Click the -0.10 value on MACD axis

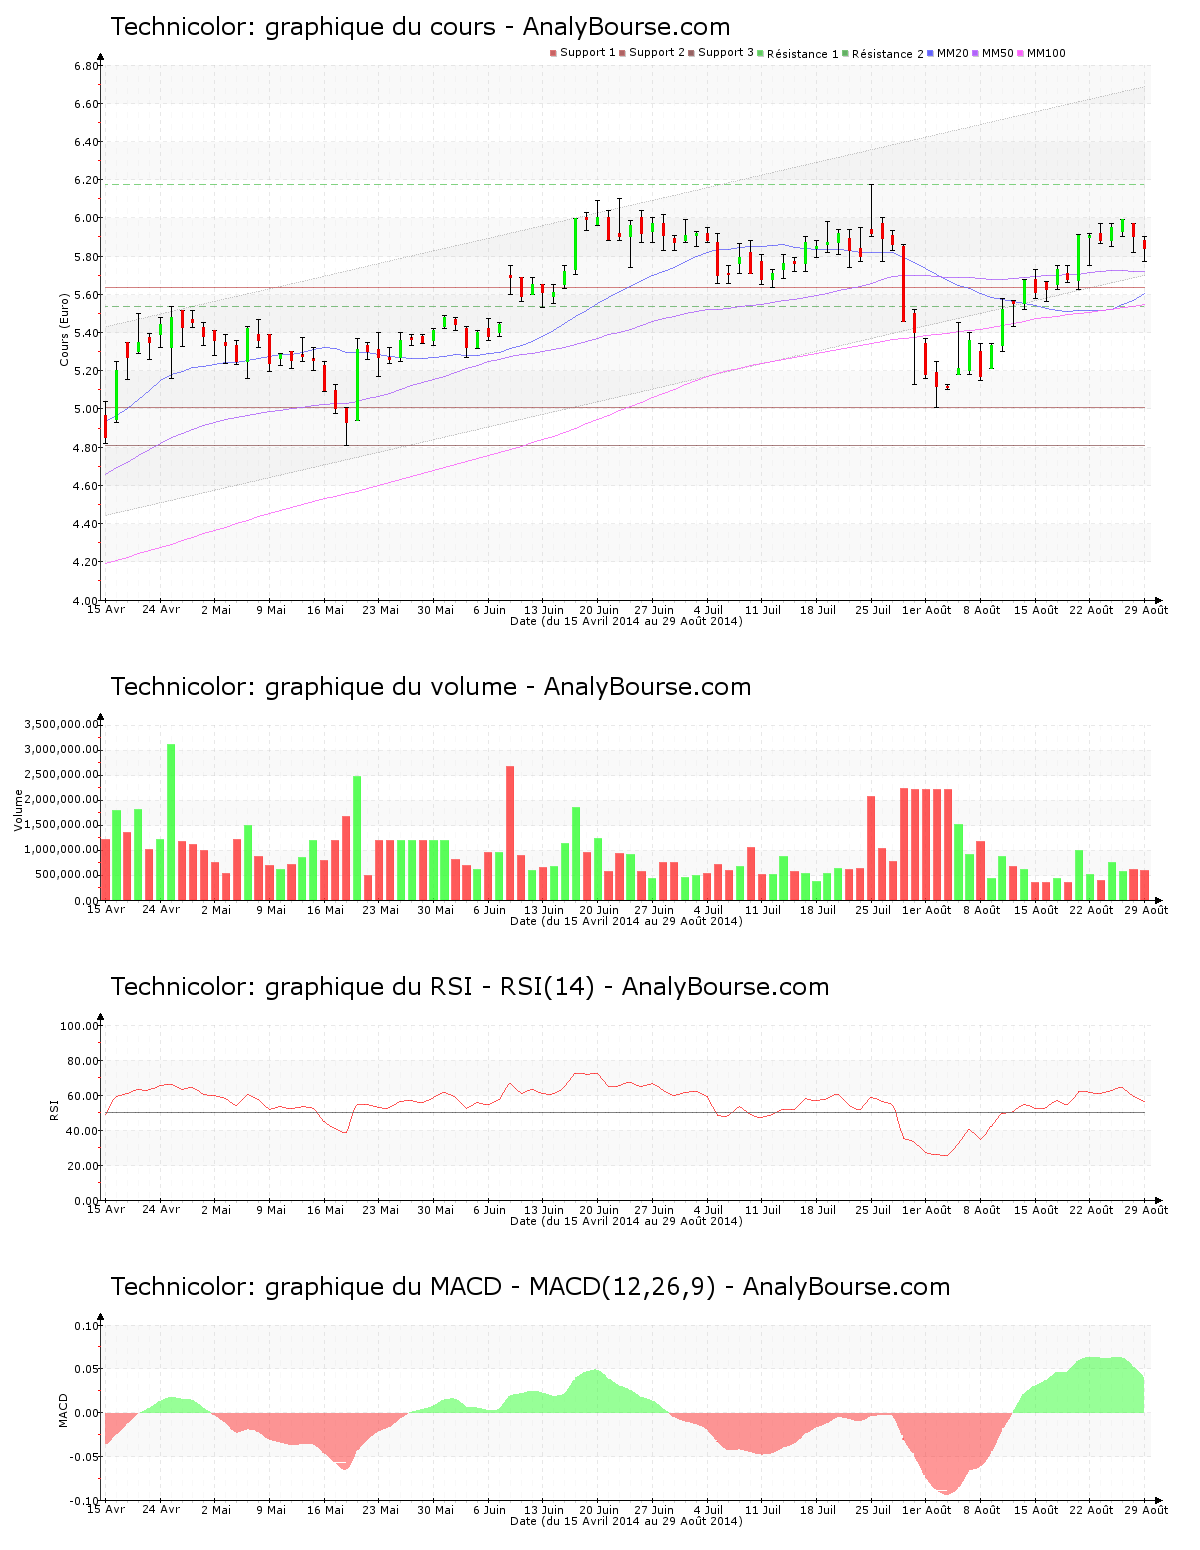(85, 1500)
